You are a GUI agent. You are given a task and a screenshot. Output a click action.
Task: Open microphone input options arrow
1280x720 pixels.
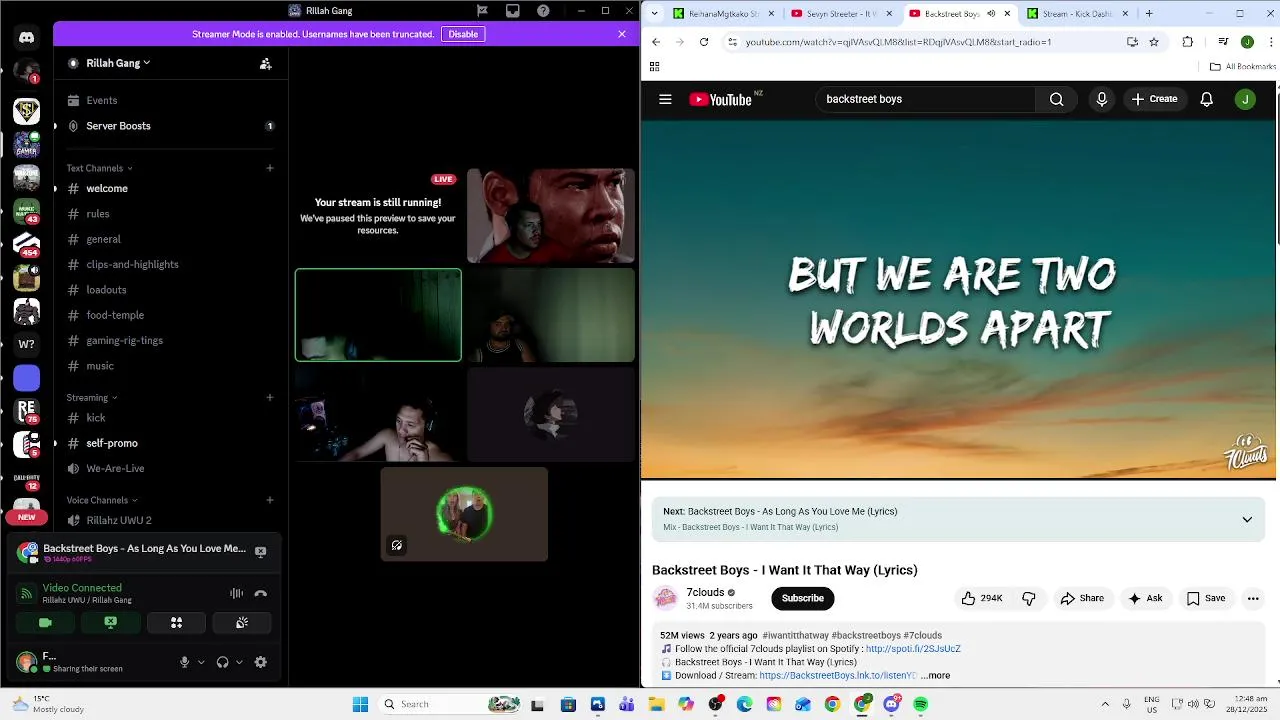[201, 662]
